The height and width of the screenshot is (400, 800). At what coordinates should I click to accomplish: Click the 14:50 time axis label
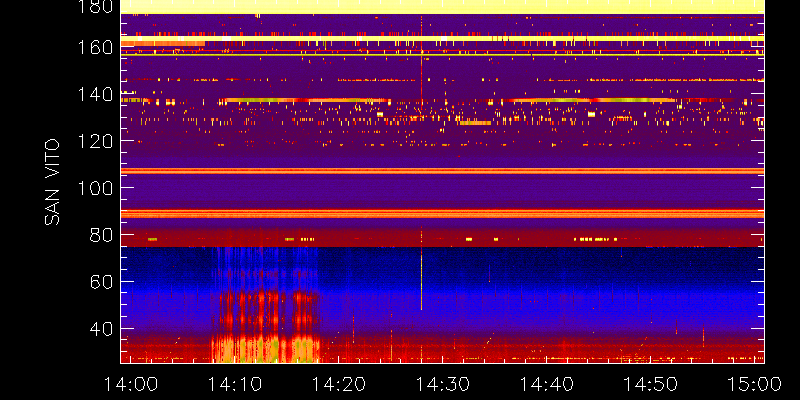pyautogui.click(x=651, y=384)
